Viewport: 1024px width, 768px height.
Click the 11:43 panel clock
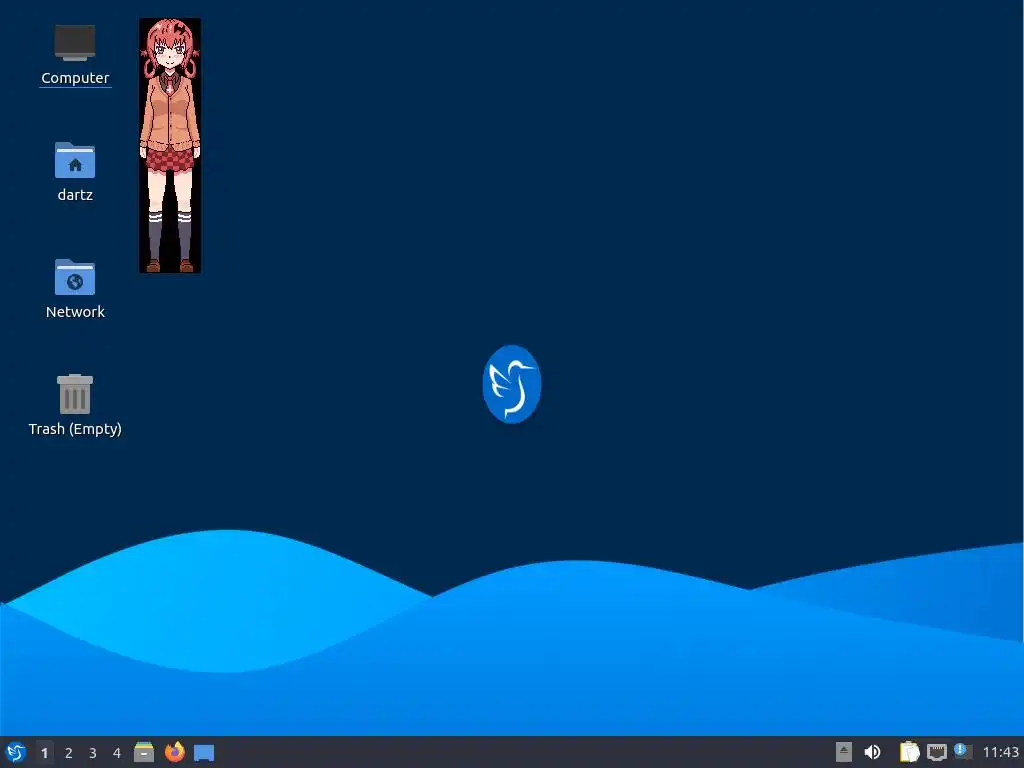pyautogui.click(x=1000, y=752)
